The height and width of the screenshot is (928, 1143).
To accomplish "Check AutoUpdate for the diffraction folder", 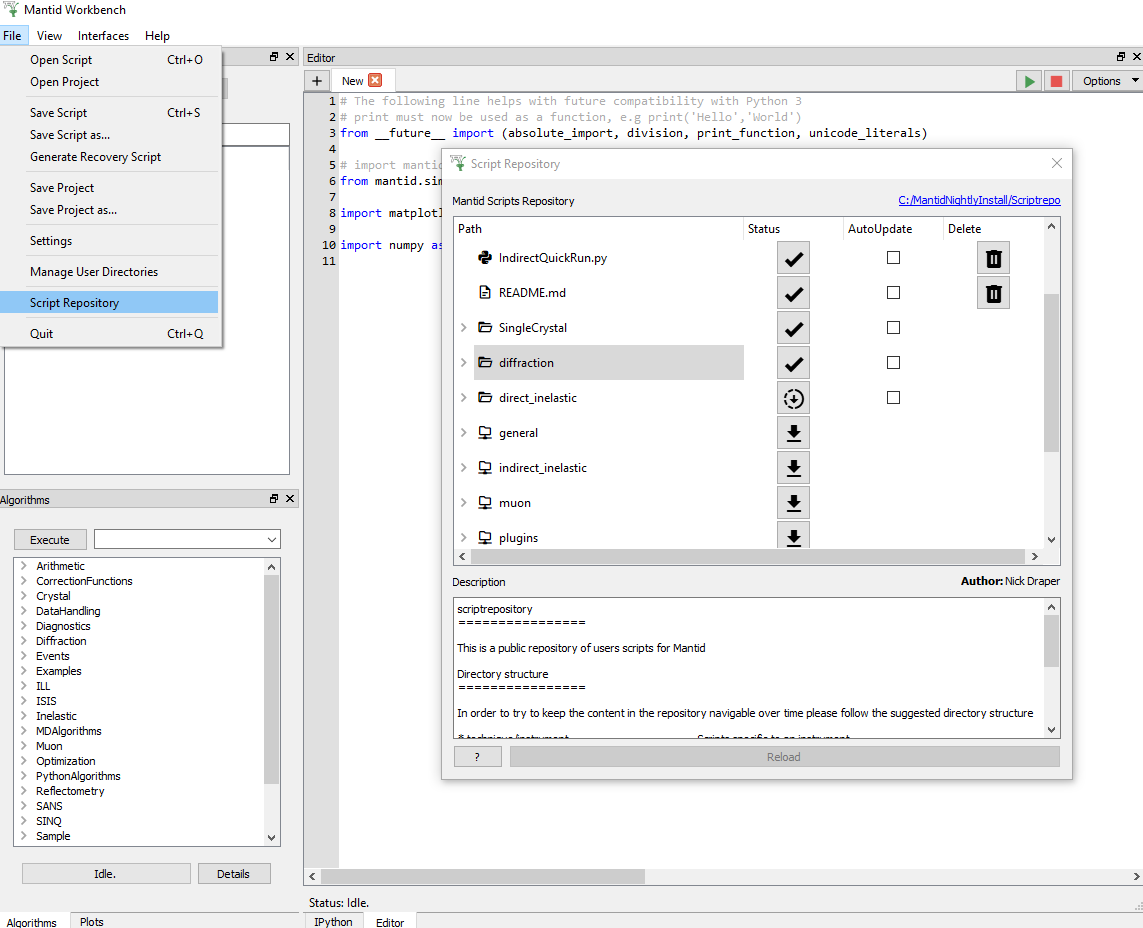I will tap(893, 363).
